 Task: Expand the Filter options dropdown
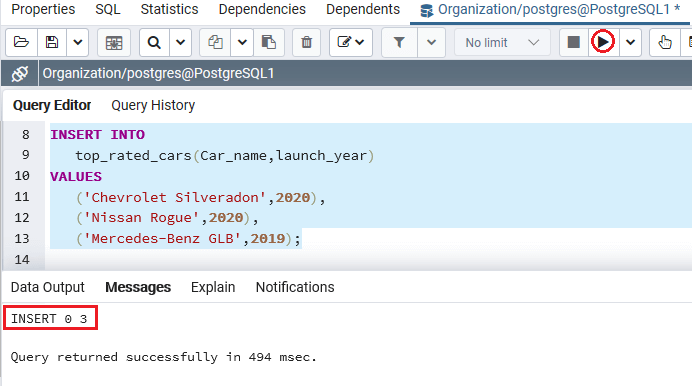pyautogui.click(x=431, y=42)
